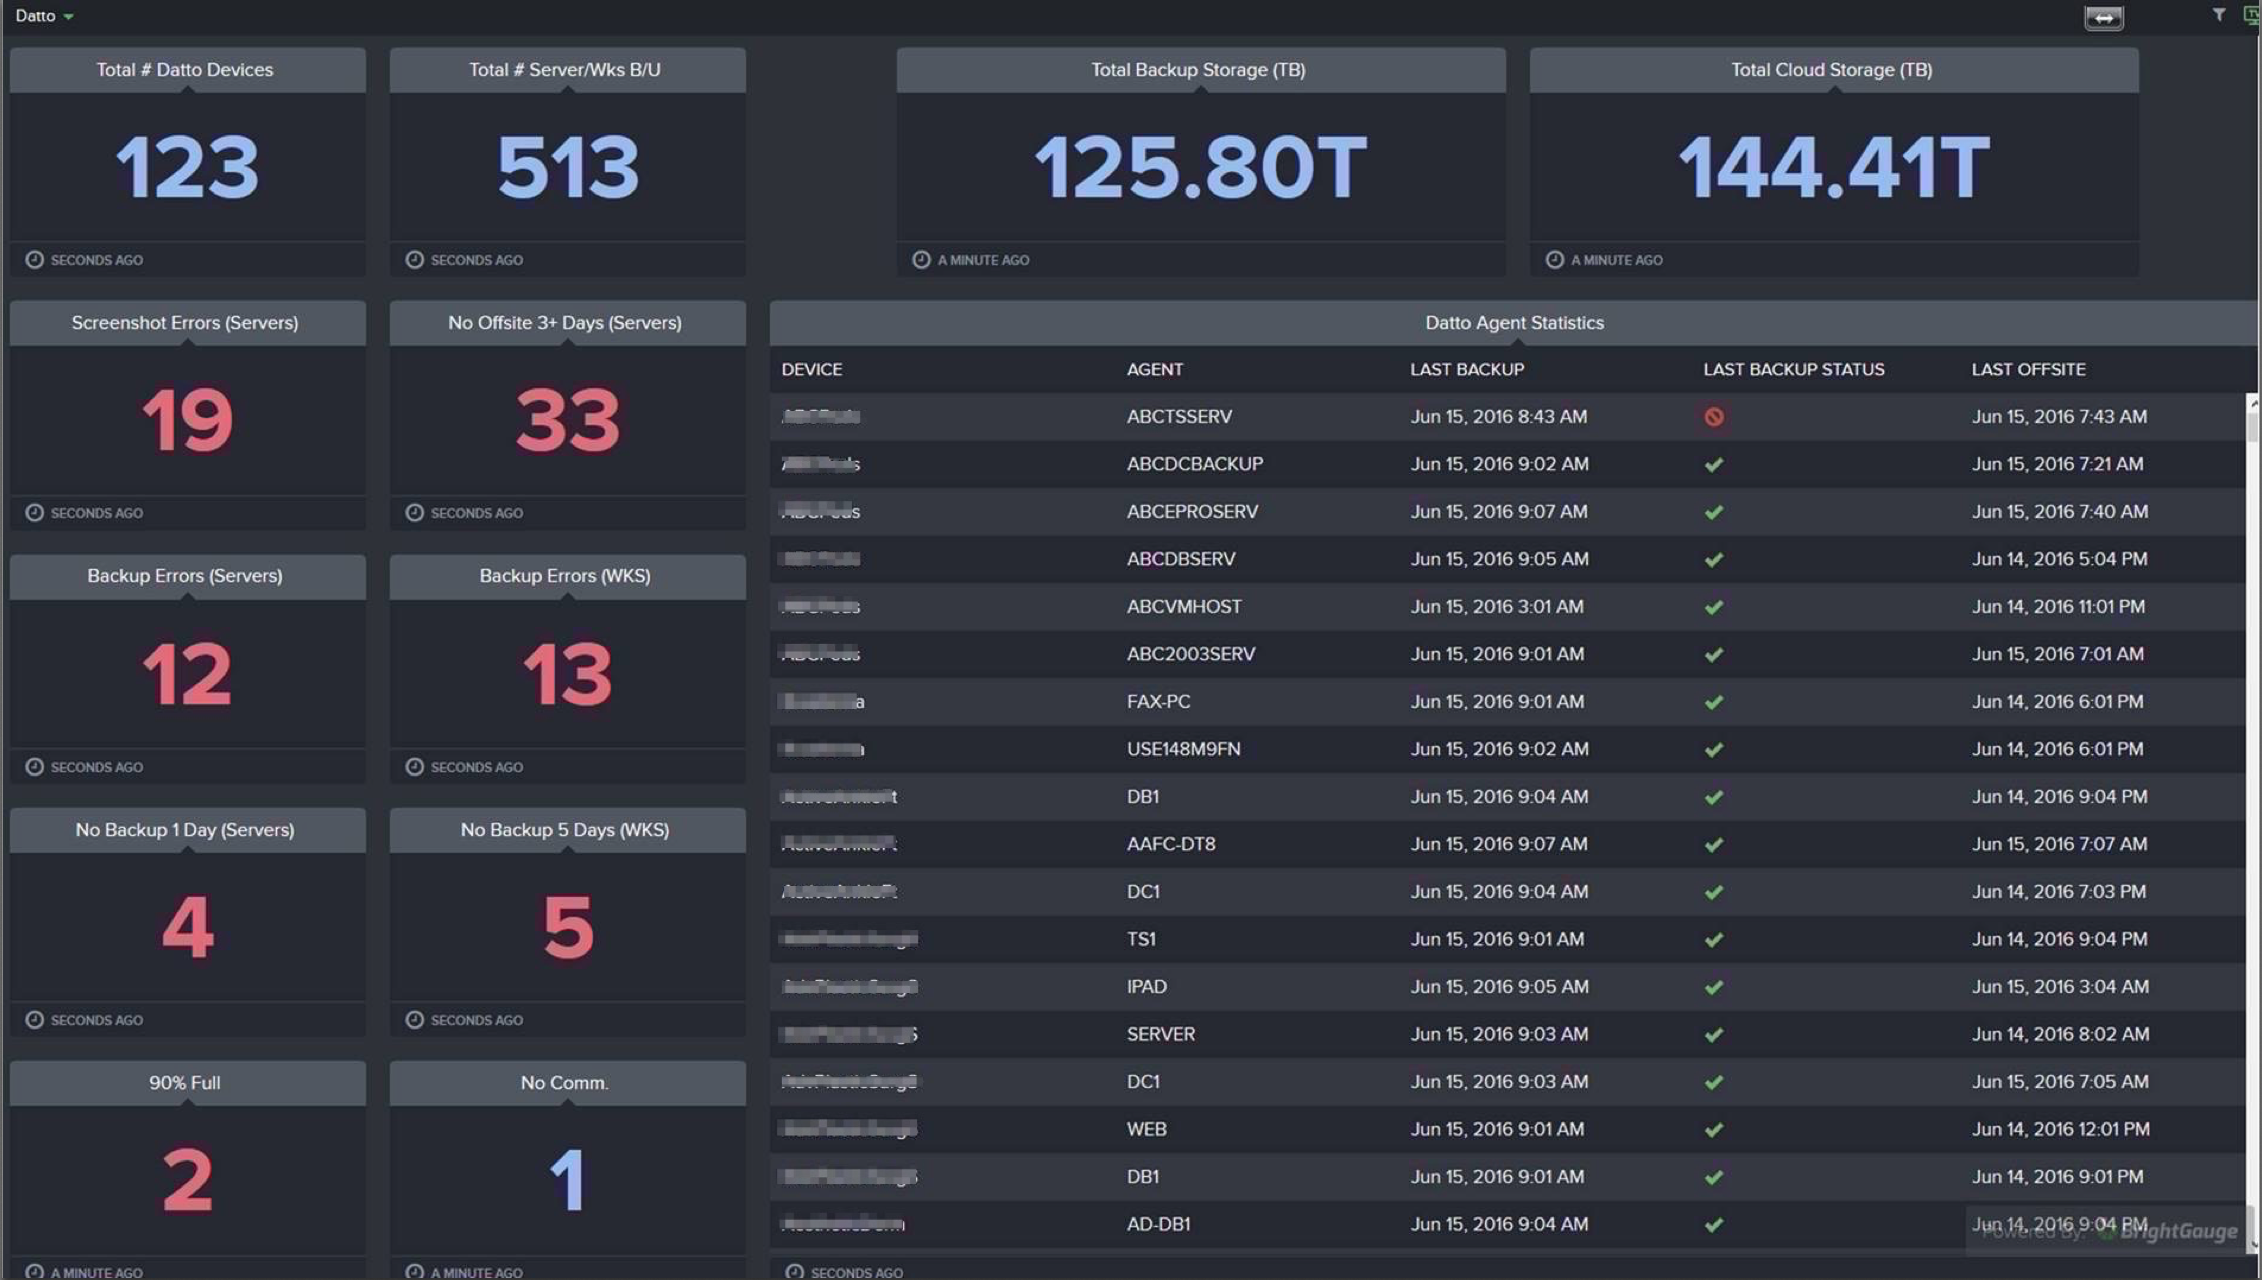Click the success checkmark for ABCDCBACKUP
2262x1280 pixels.
coord(1713,465)
